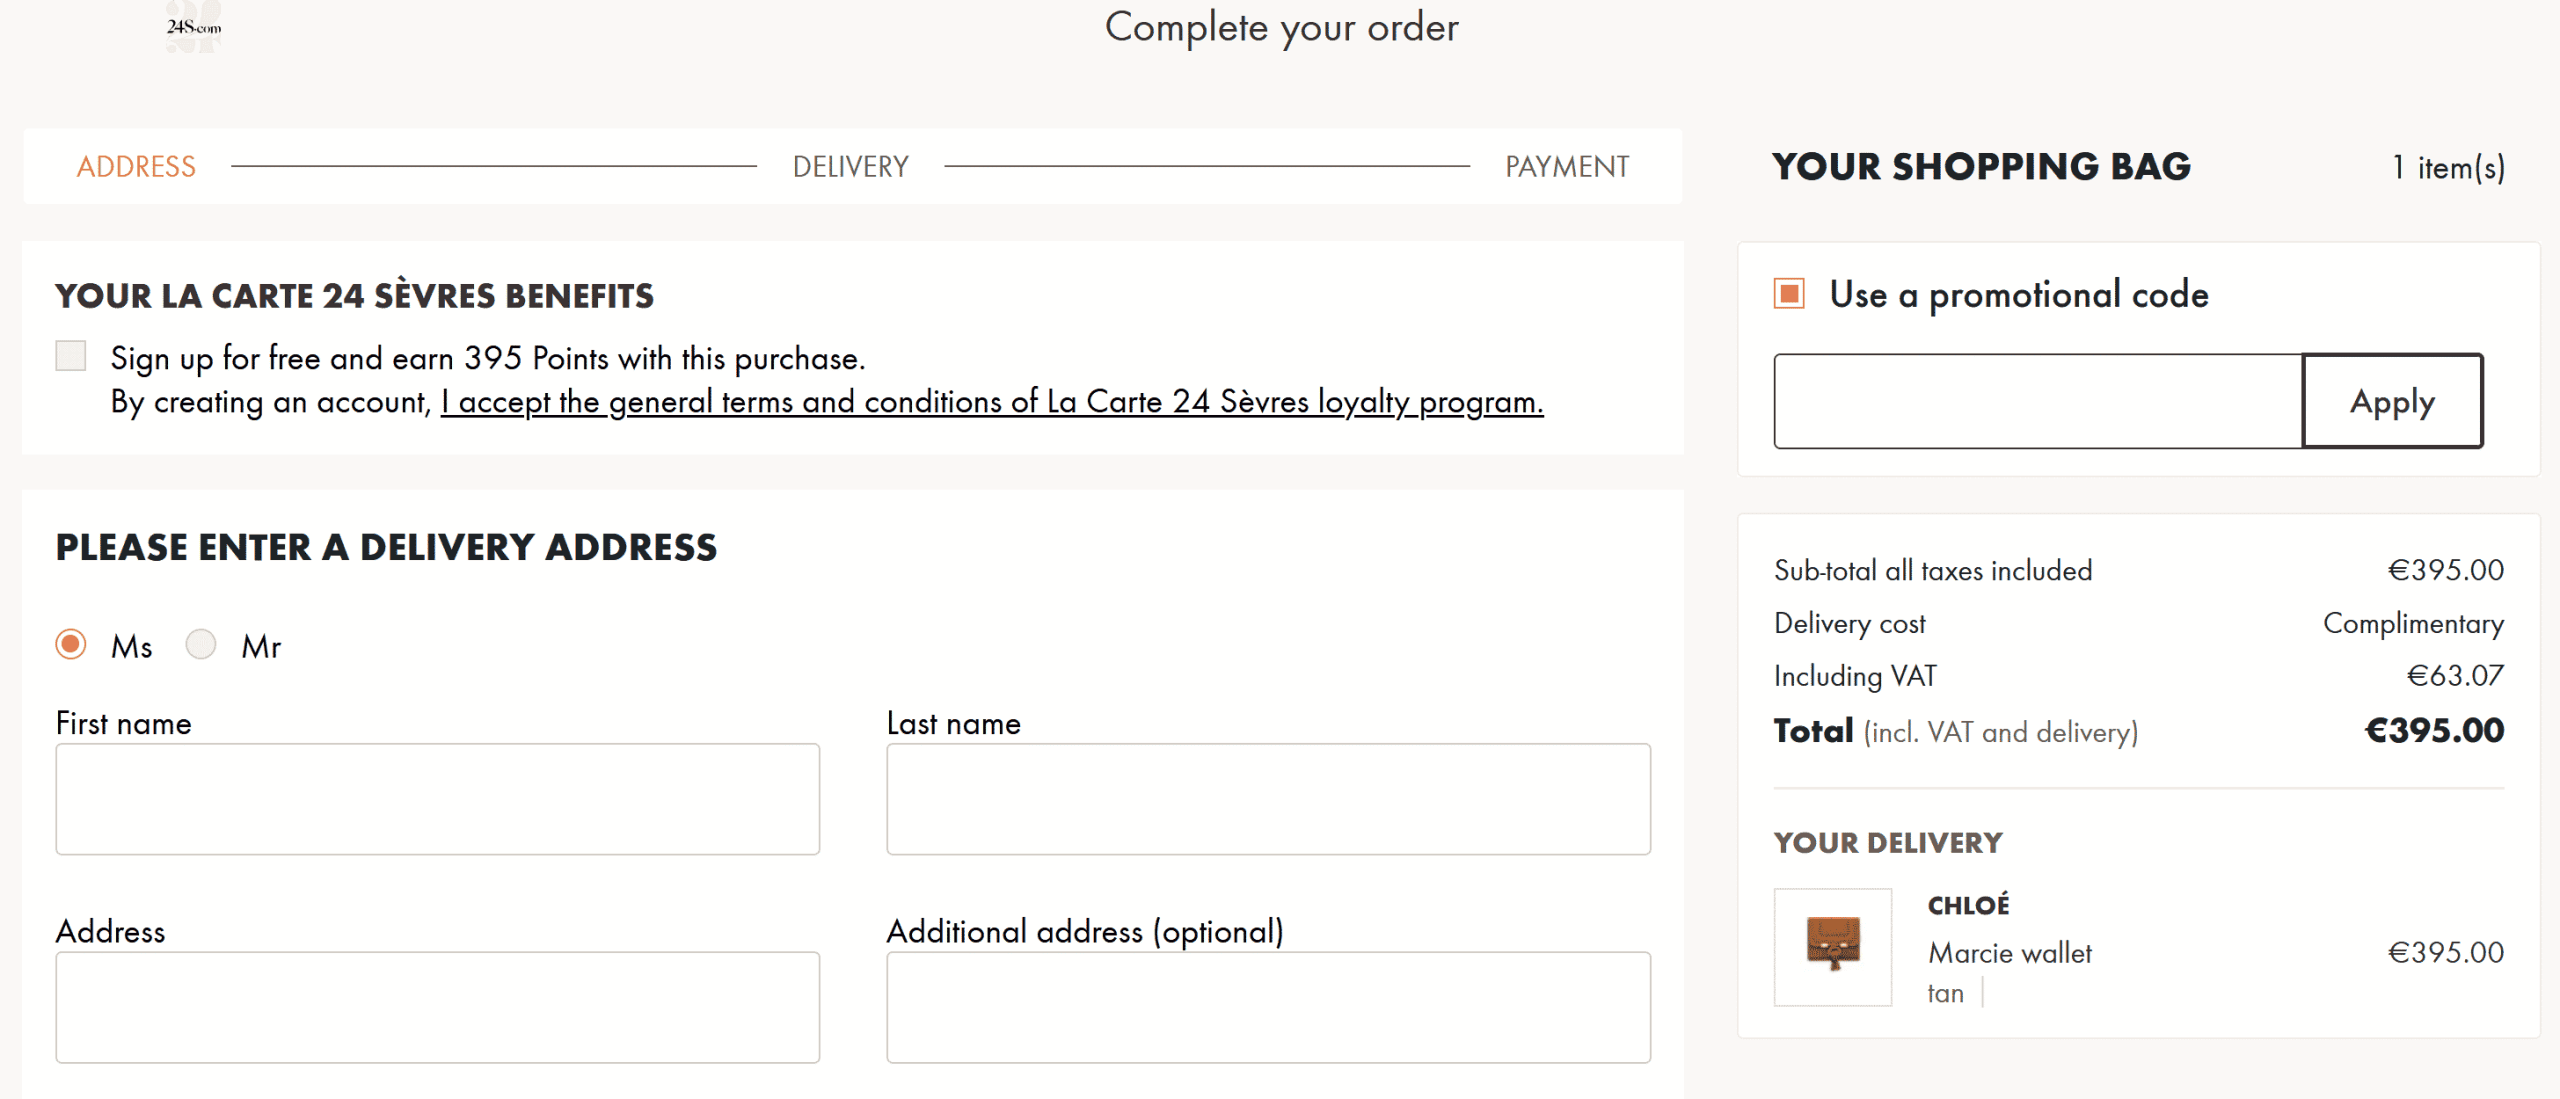2560x1099 pixels.
Task: Click the Additional address optional field
Action: tap(1267, 1006)
